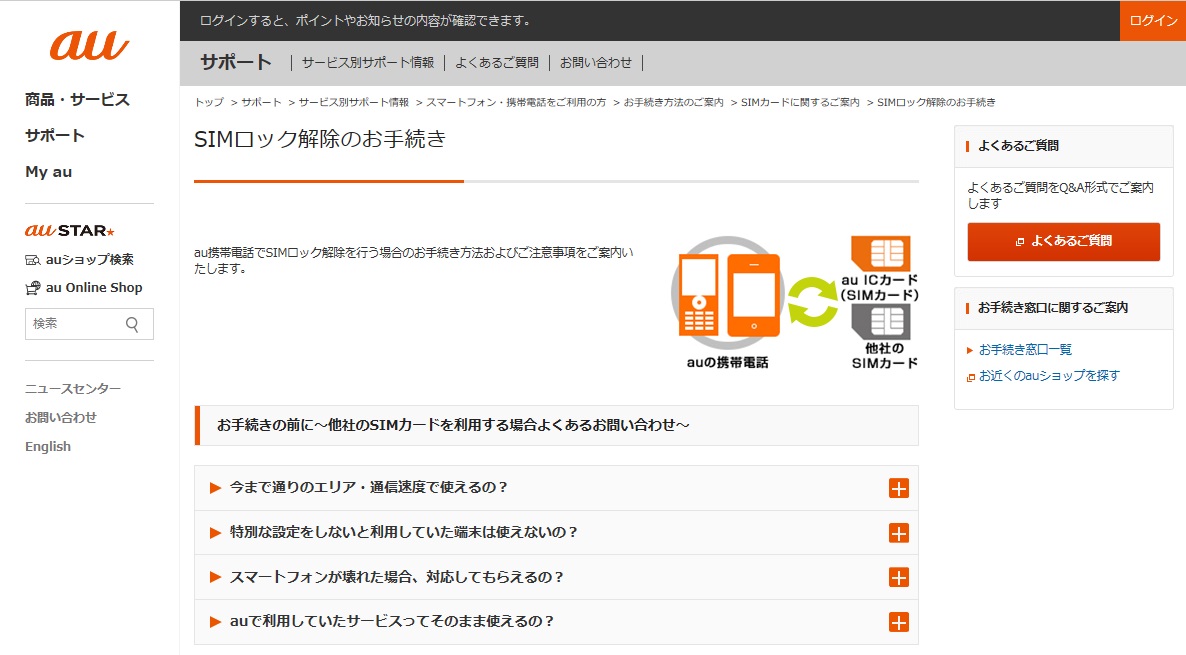Click サポート in breadcrumb
Viewport: 1186px width, 655px height.
(x=261, y=102)
